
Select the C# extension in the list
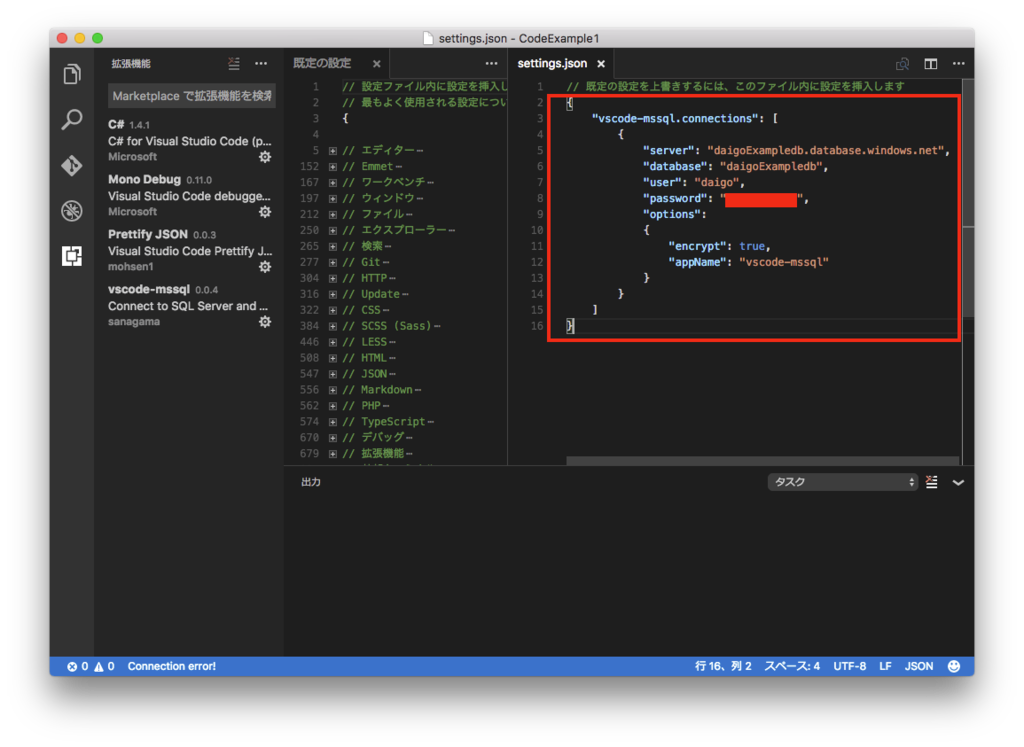pyautogui.click(x=190, y=140)
